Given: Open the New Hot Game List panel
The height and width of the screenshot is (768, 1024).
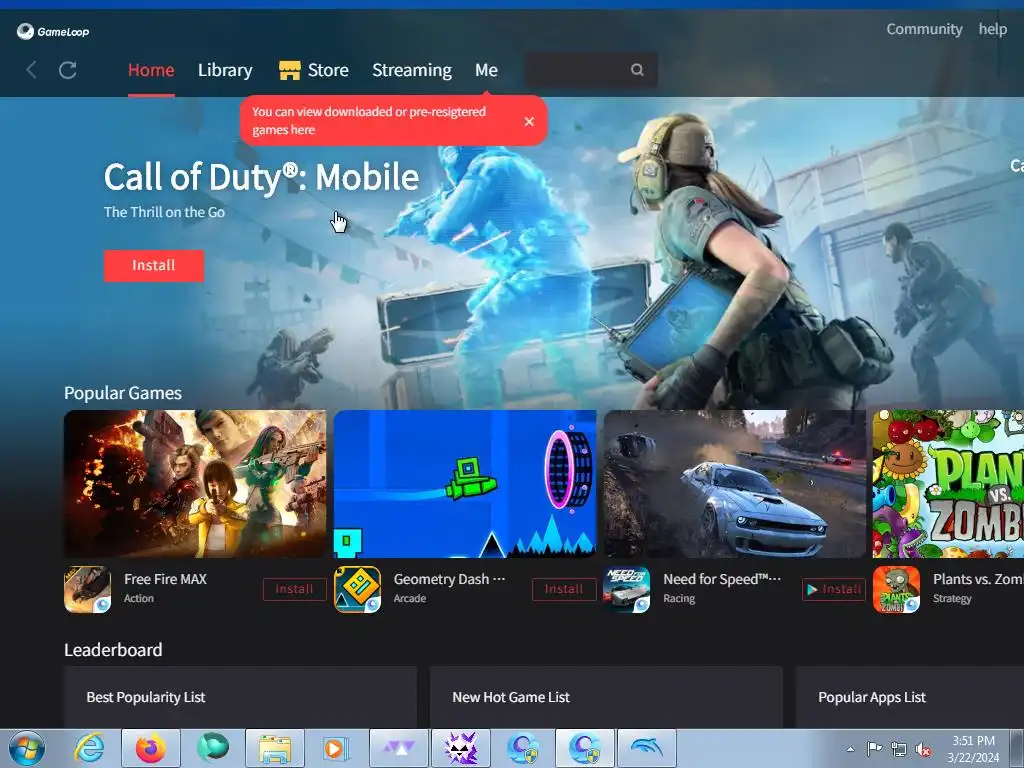Looking at the screenshot, I should click(x=606, y=697).
